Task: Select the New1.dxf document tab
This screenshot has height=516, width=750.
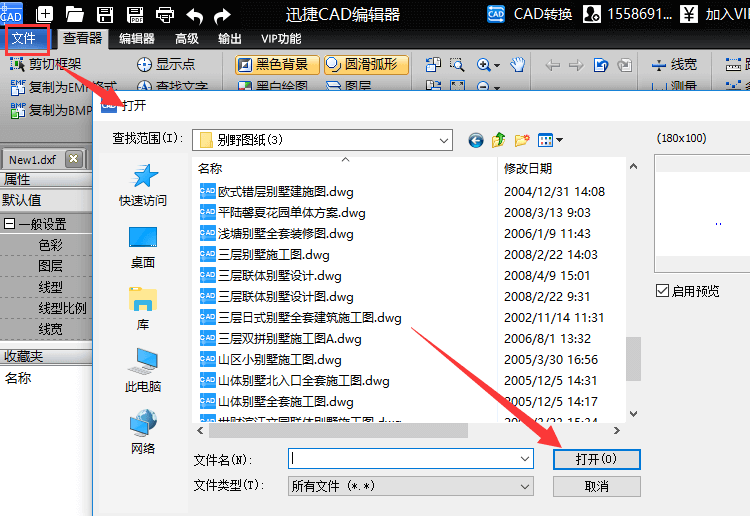Action: pos(33,160)
